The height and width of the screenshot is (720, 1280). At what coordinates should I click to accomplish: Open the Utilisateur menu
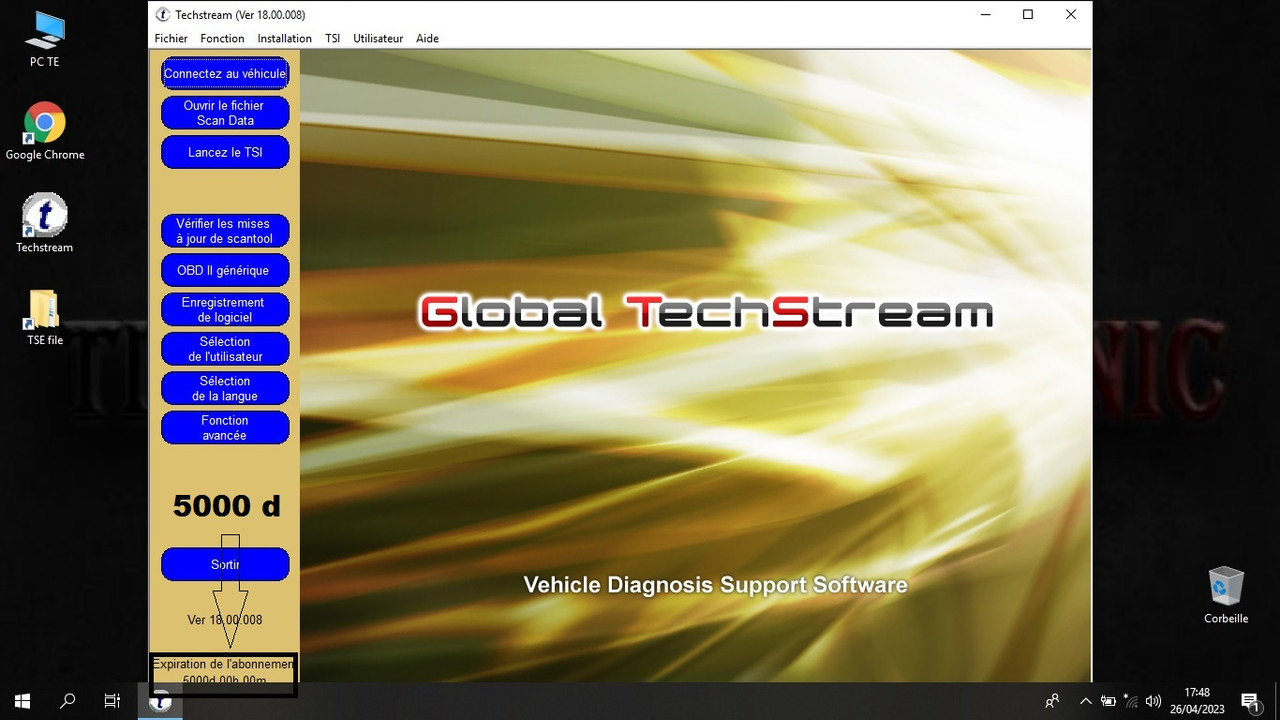(378, 38)
